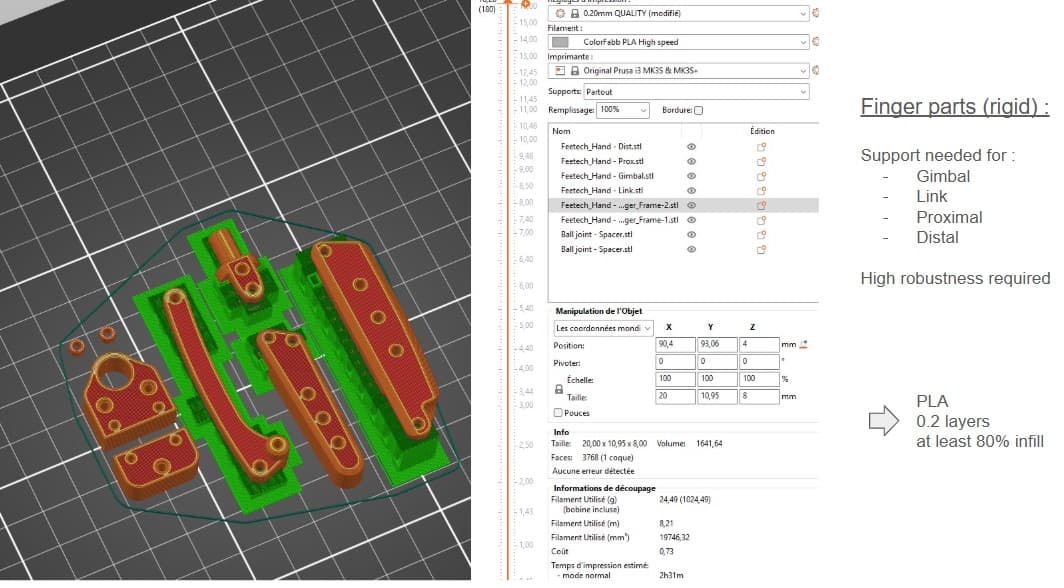Click the filament grey color swatch
The image size is (1064, 588).
point(560,42)
